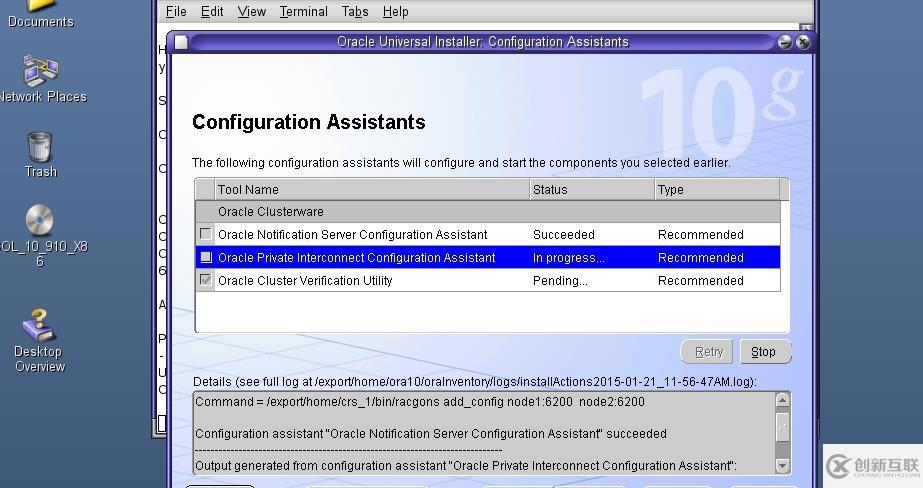Image resolution: width=923 pixels, height=488 pixels.
Task: Click the details log scrollbar thumb
Action: coord(782,426)
